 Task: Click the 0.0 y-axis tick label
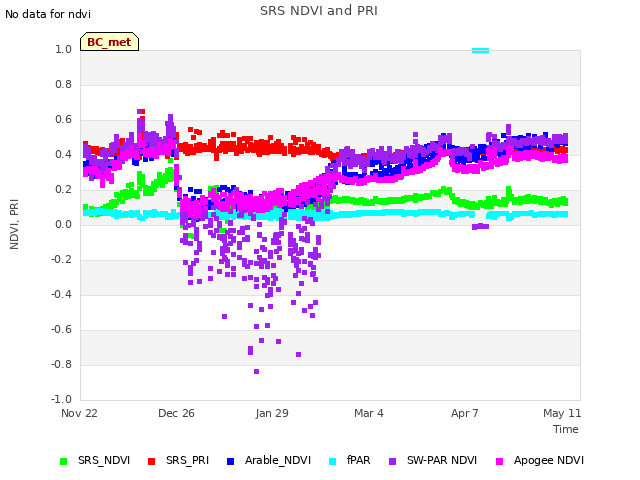point(63,224)
